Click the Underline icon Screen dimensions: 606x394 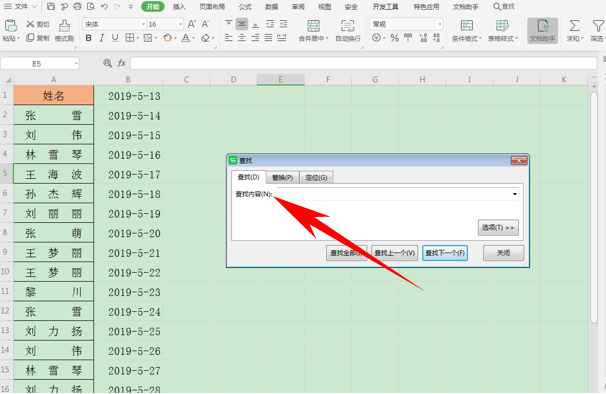point(115,38)
